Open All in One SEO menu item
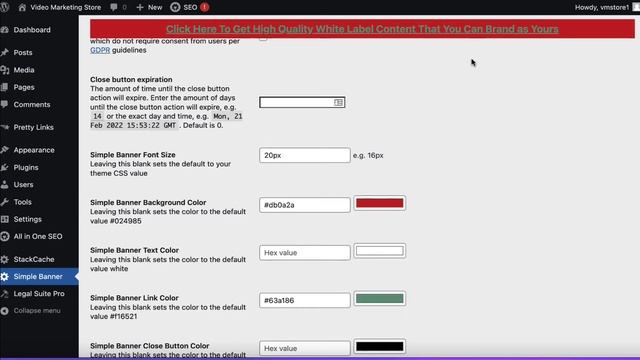Screen dimensions: 640x360 point(39,236)
